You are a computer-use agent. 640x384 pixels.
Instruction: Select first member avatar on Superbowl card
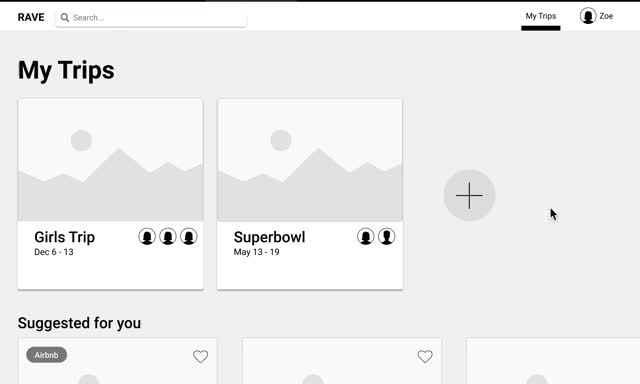tap(366, 236)
